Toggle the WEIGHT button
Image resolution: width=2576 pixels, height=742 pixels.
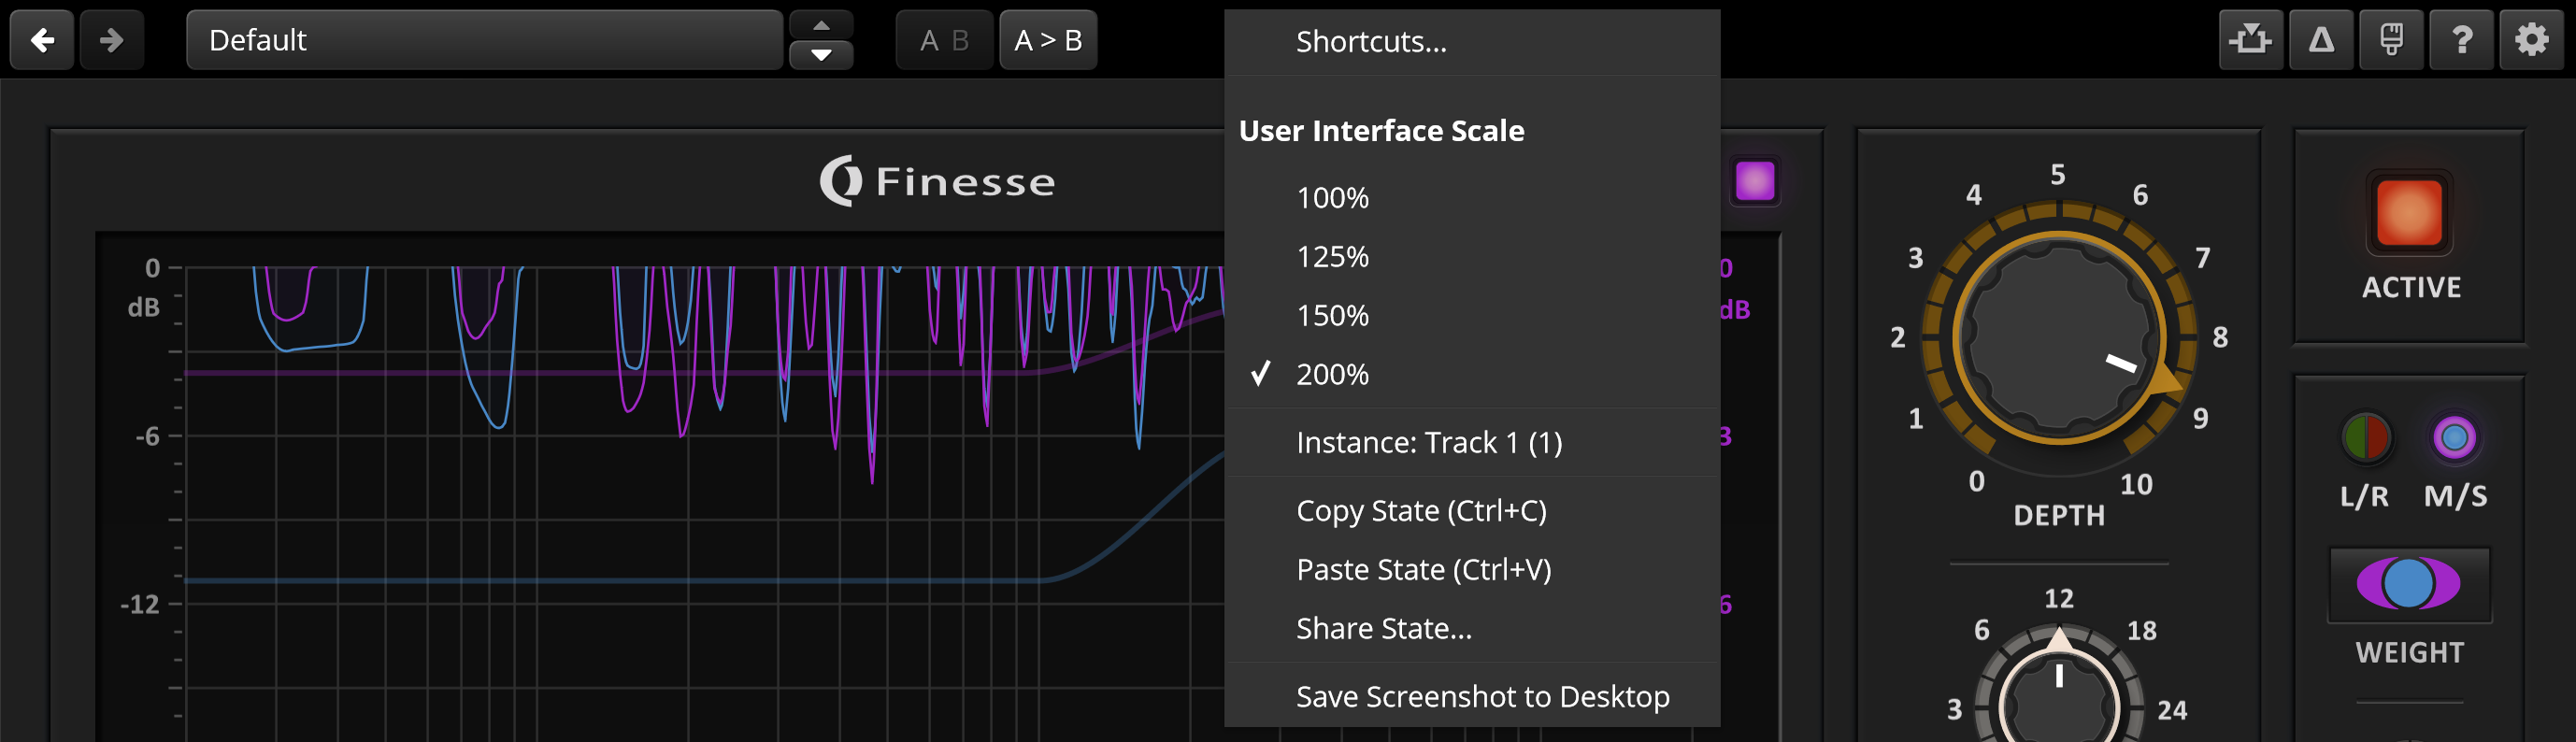point(2409,585)
